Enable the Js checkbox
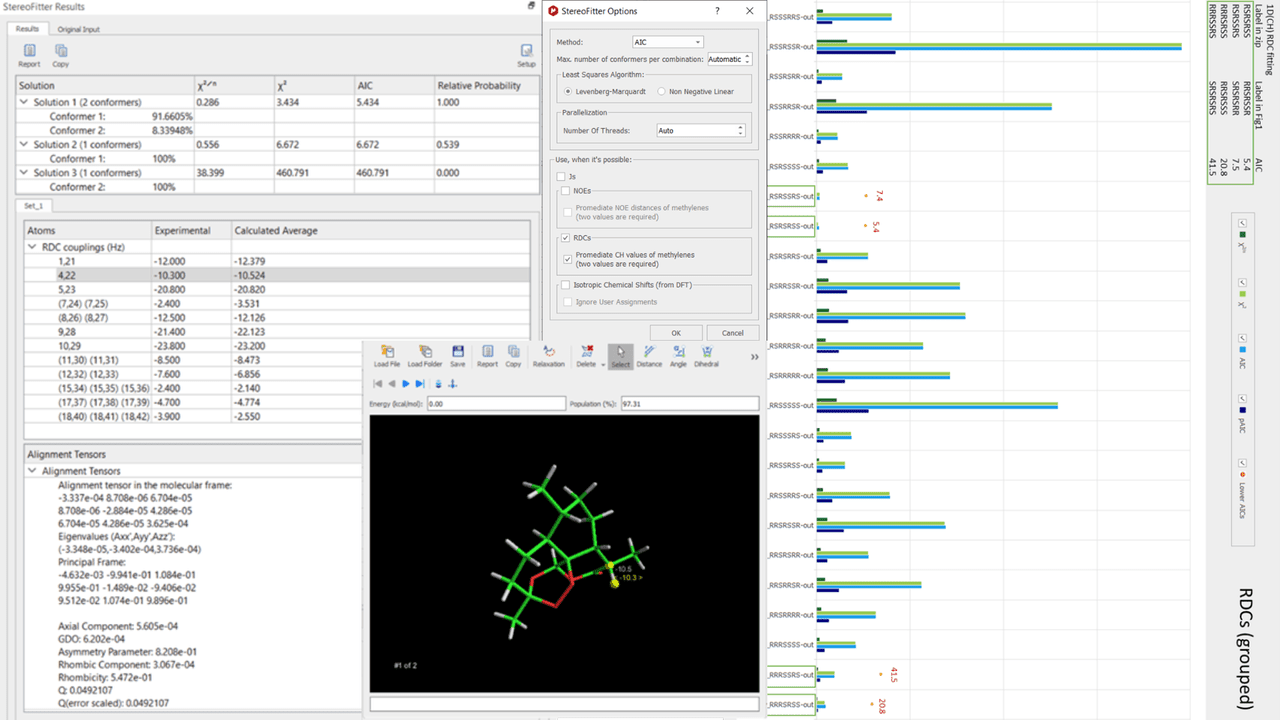1280x720 pixels. pyautogui.click(x=561, y=176)
